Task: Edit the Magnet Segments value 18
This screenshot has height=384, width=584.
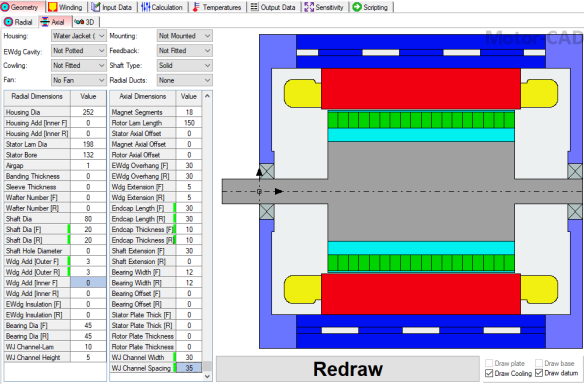Action: 189,112
